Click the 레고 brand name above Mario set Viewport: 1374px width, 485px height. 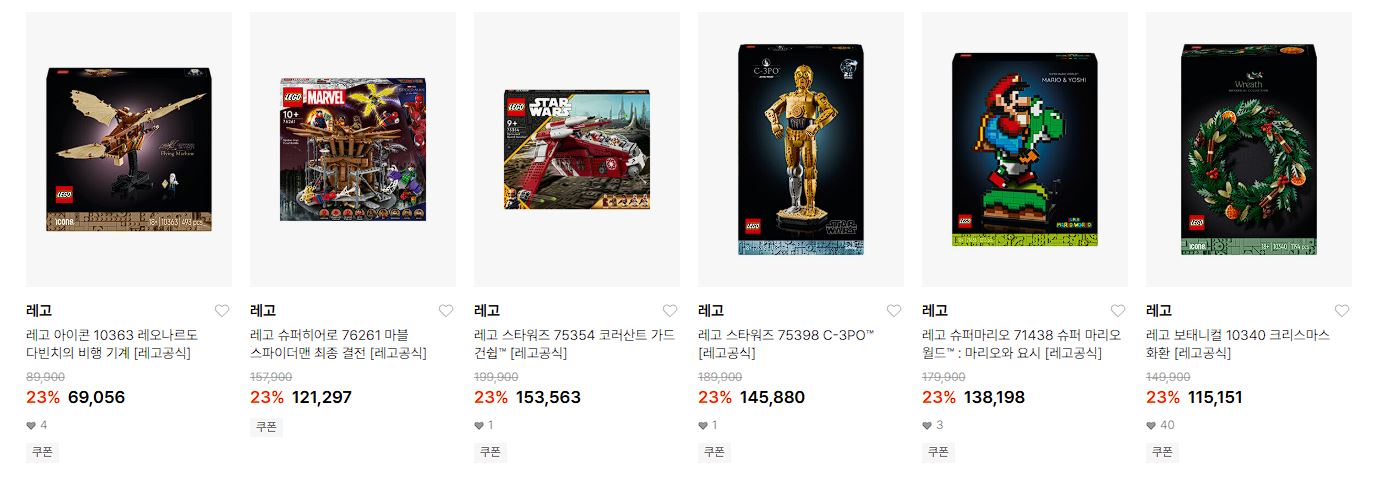tap(935, 311)
